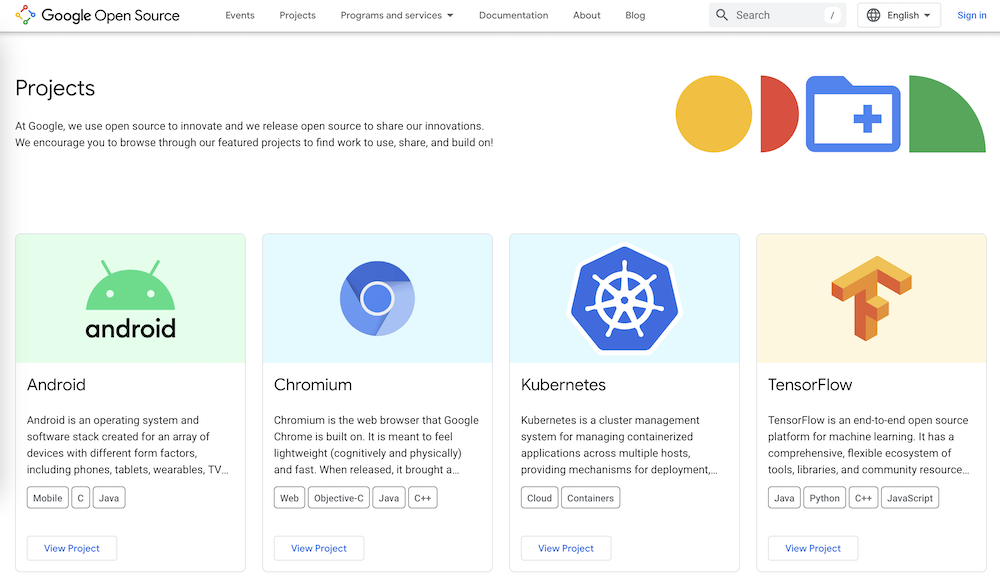Select the C++ tag on TensorFlow card
Viewport: 1000px width, 576px height.
click(x=864, y=498)
